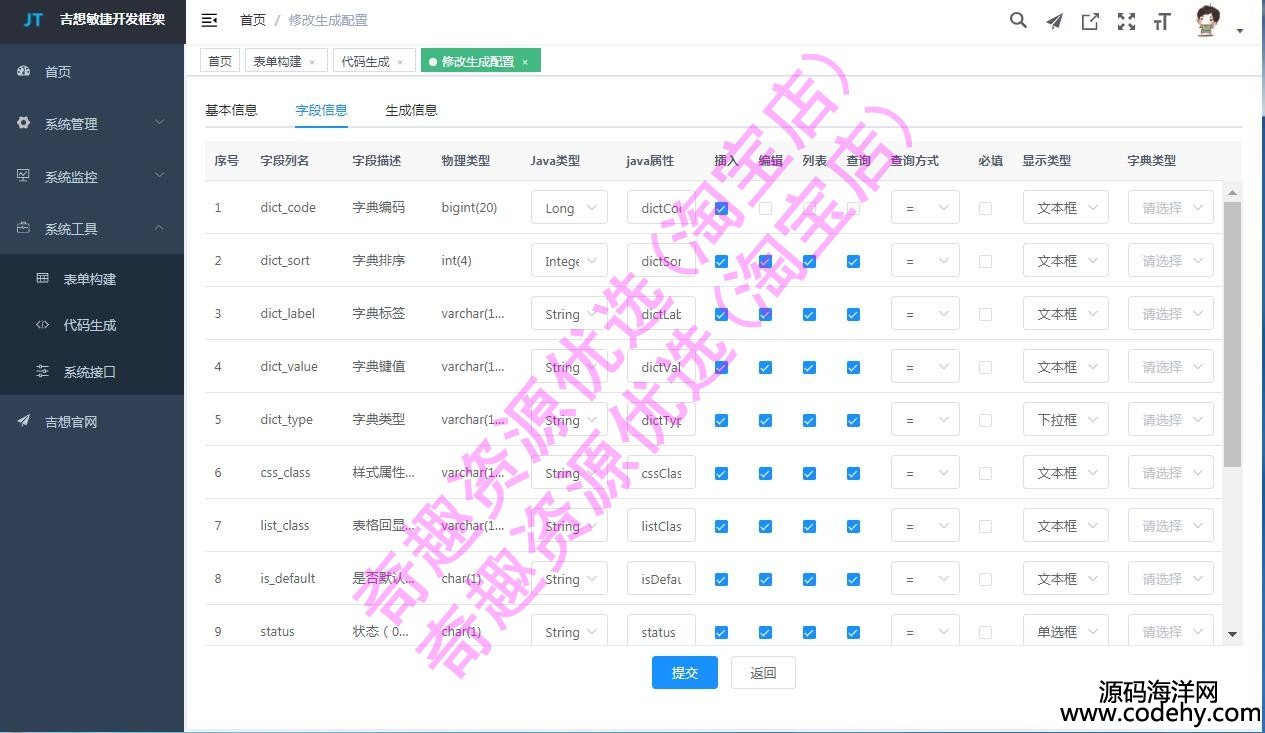This screenshot has width=1265, height=733.
Task: Enable 必填 checkbox for dict_label row
Action: pos(985,314)
